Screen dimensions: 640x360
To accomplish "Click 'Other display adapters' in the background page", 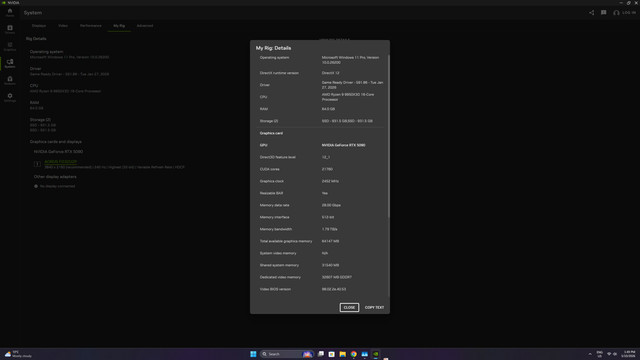I will 55,177.
